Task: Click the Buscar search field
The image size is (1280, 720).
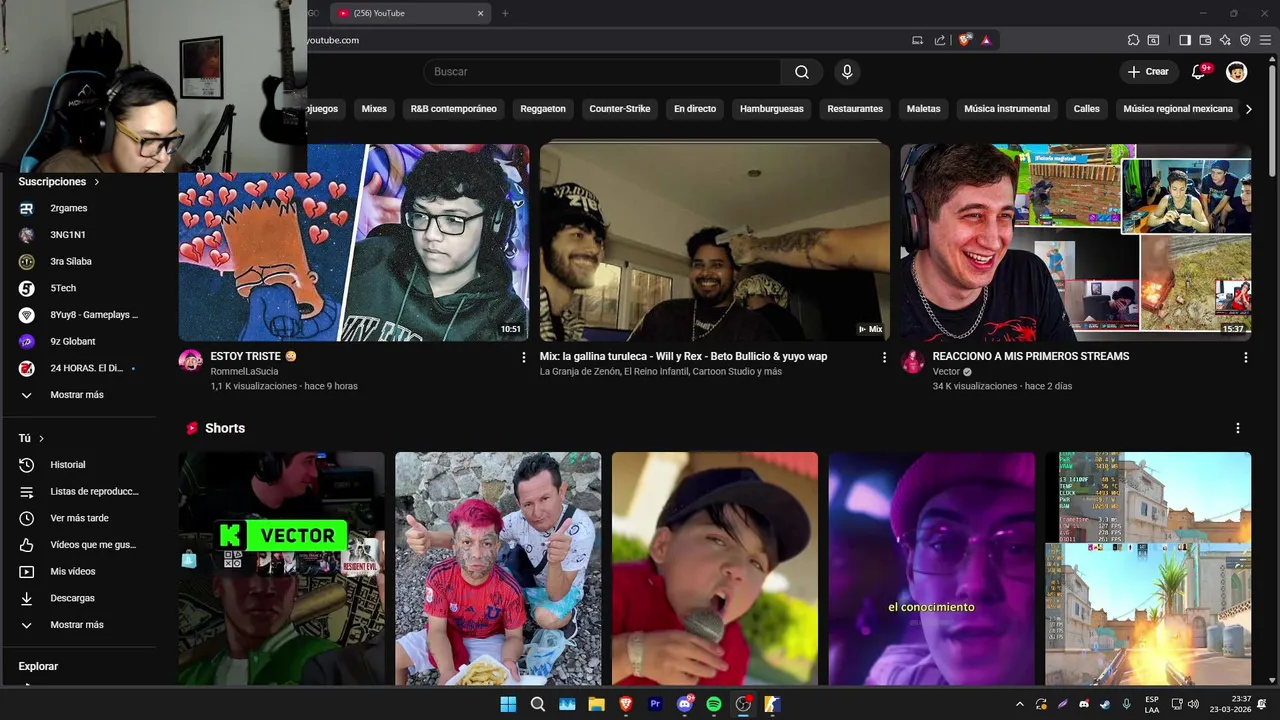Action: (x=602, y=72)
